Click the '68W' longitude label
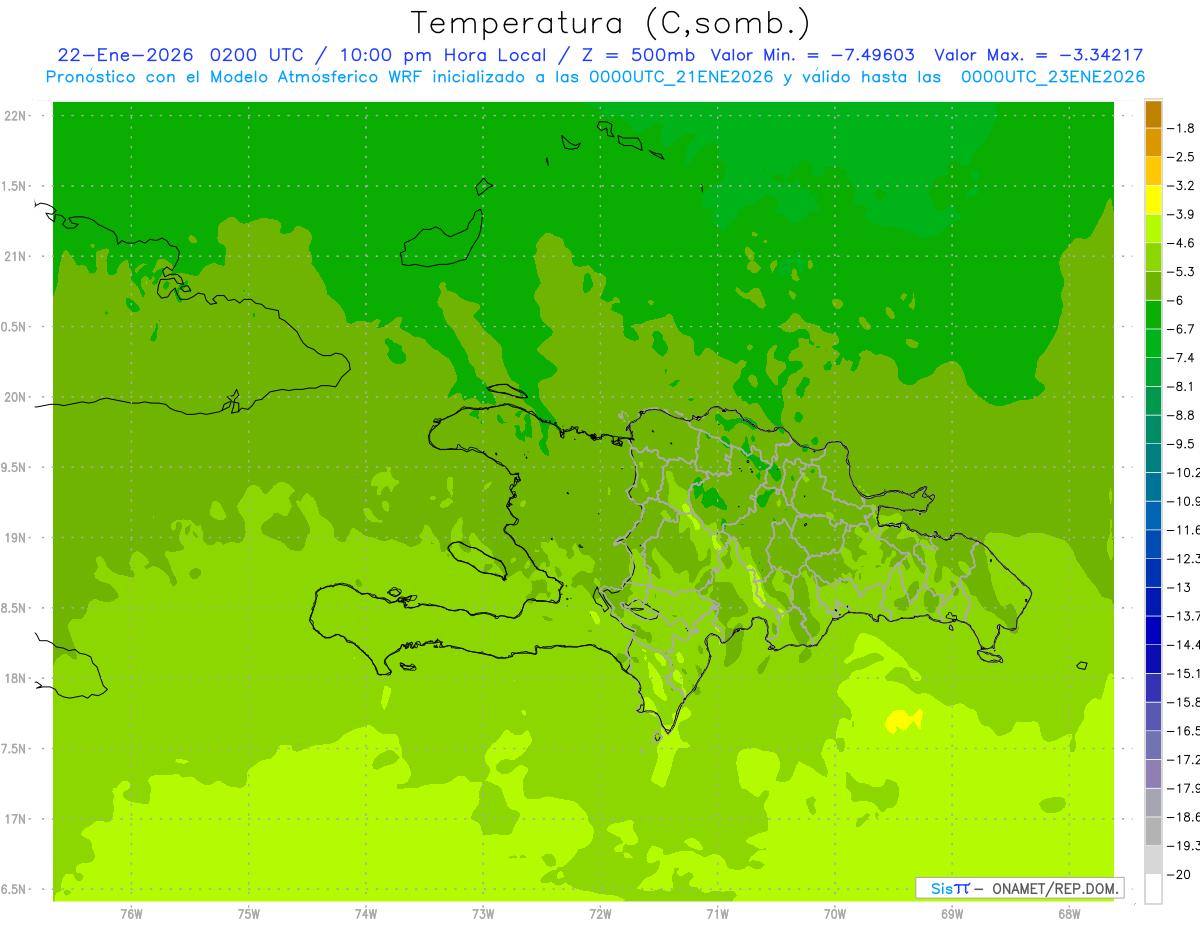Image resolution: width=1200 pixels, height=927 pixels. [x=1069, y=914]
